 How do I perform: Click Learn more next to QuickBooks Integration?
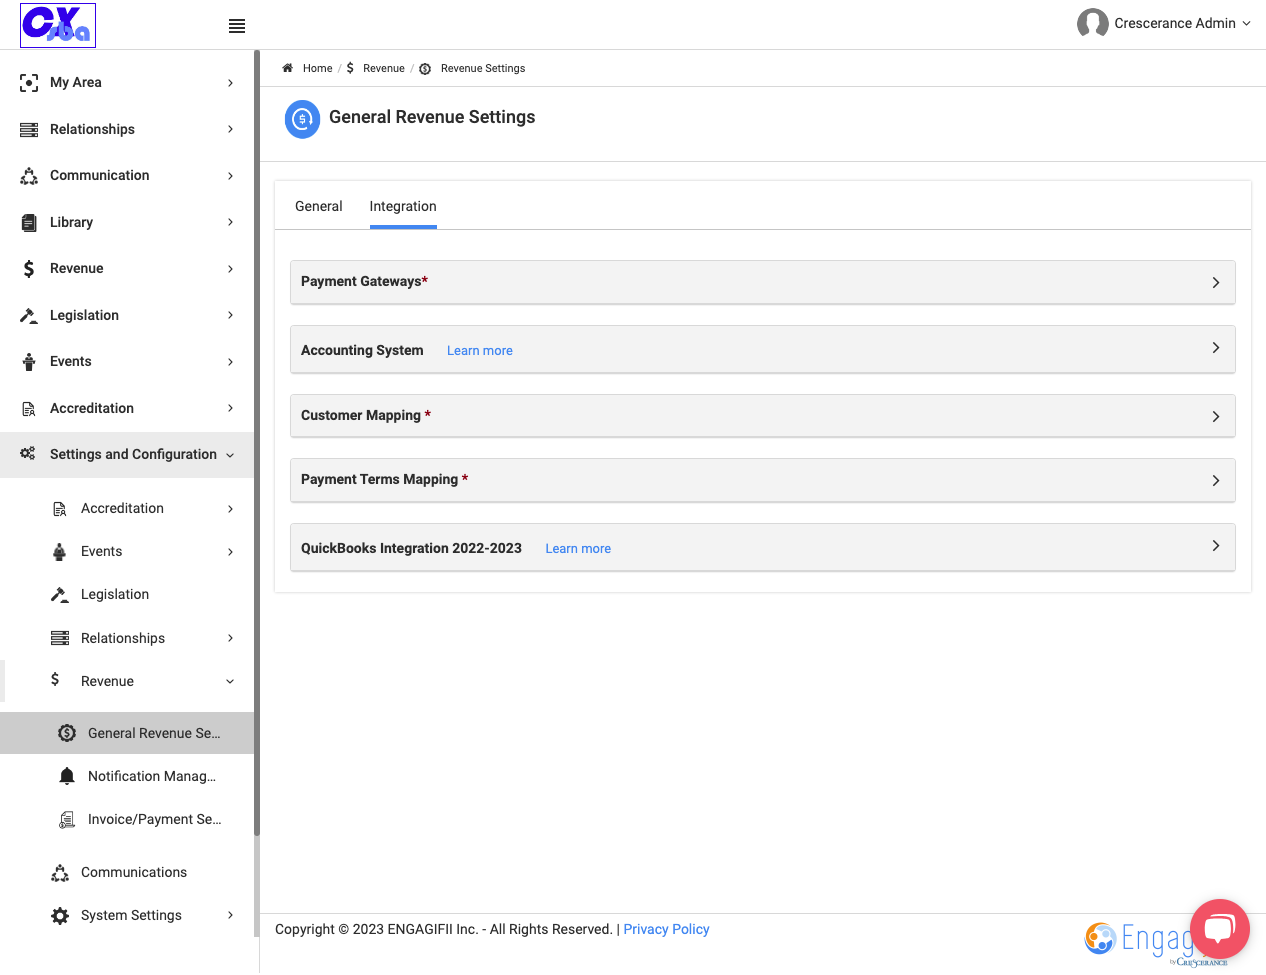coord(578,549)
